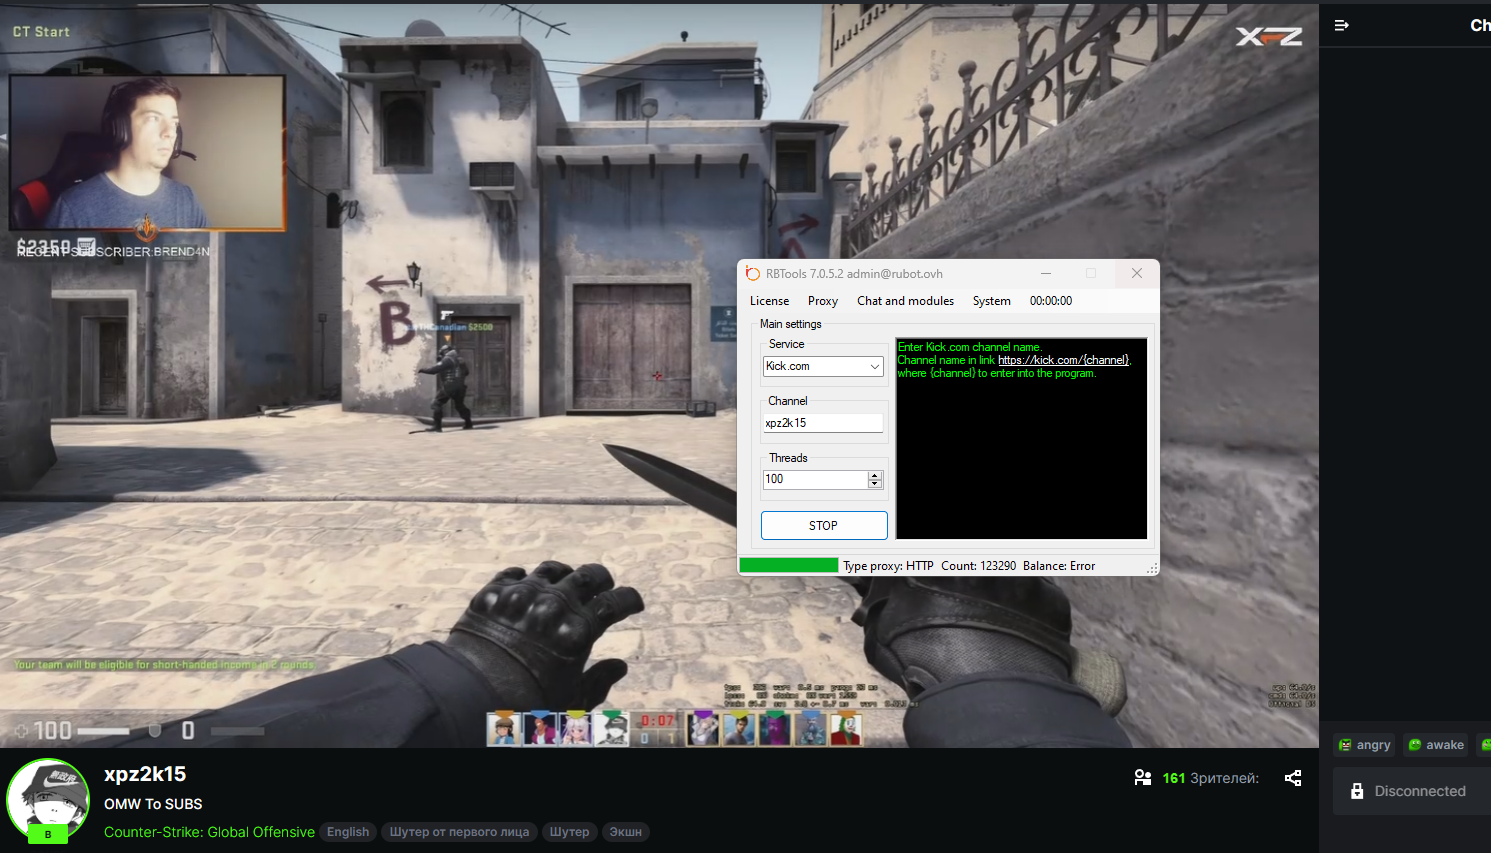
Task: Click the Channel input field
Action: click(822, 423)
